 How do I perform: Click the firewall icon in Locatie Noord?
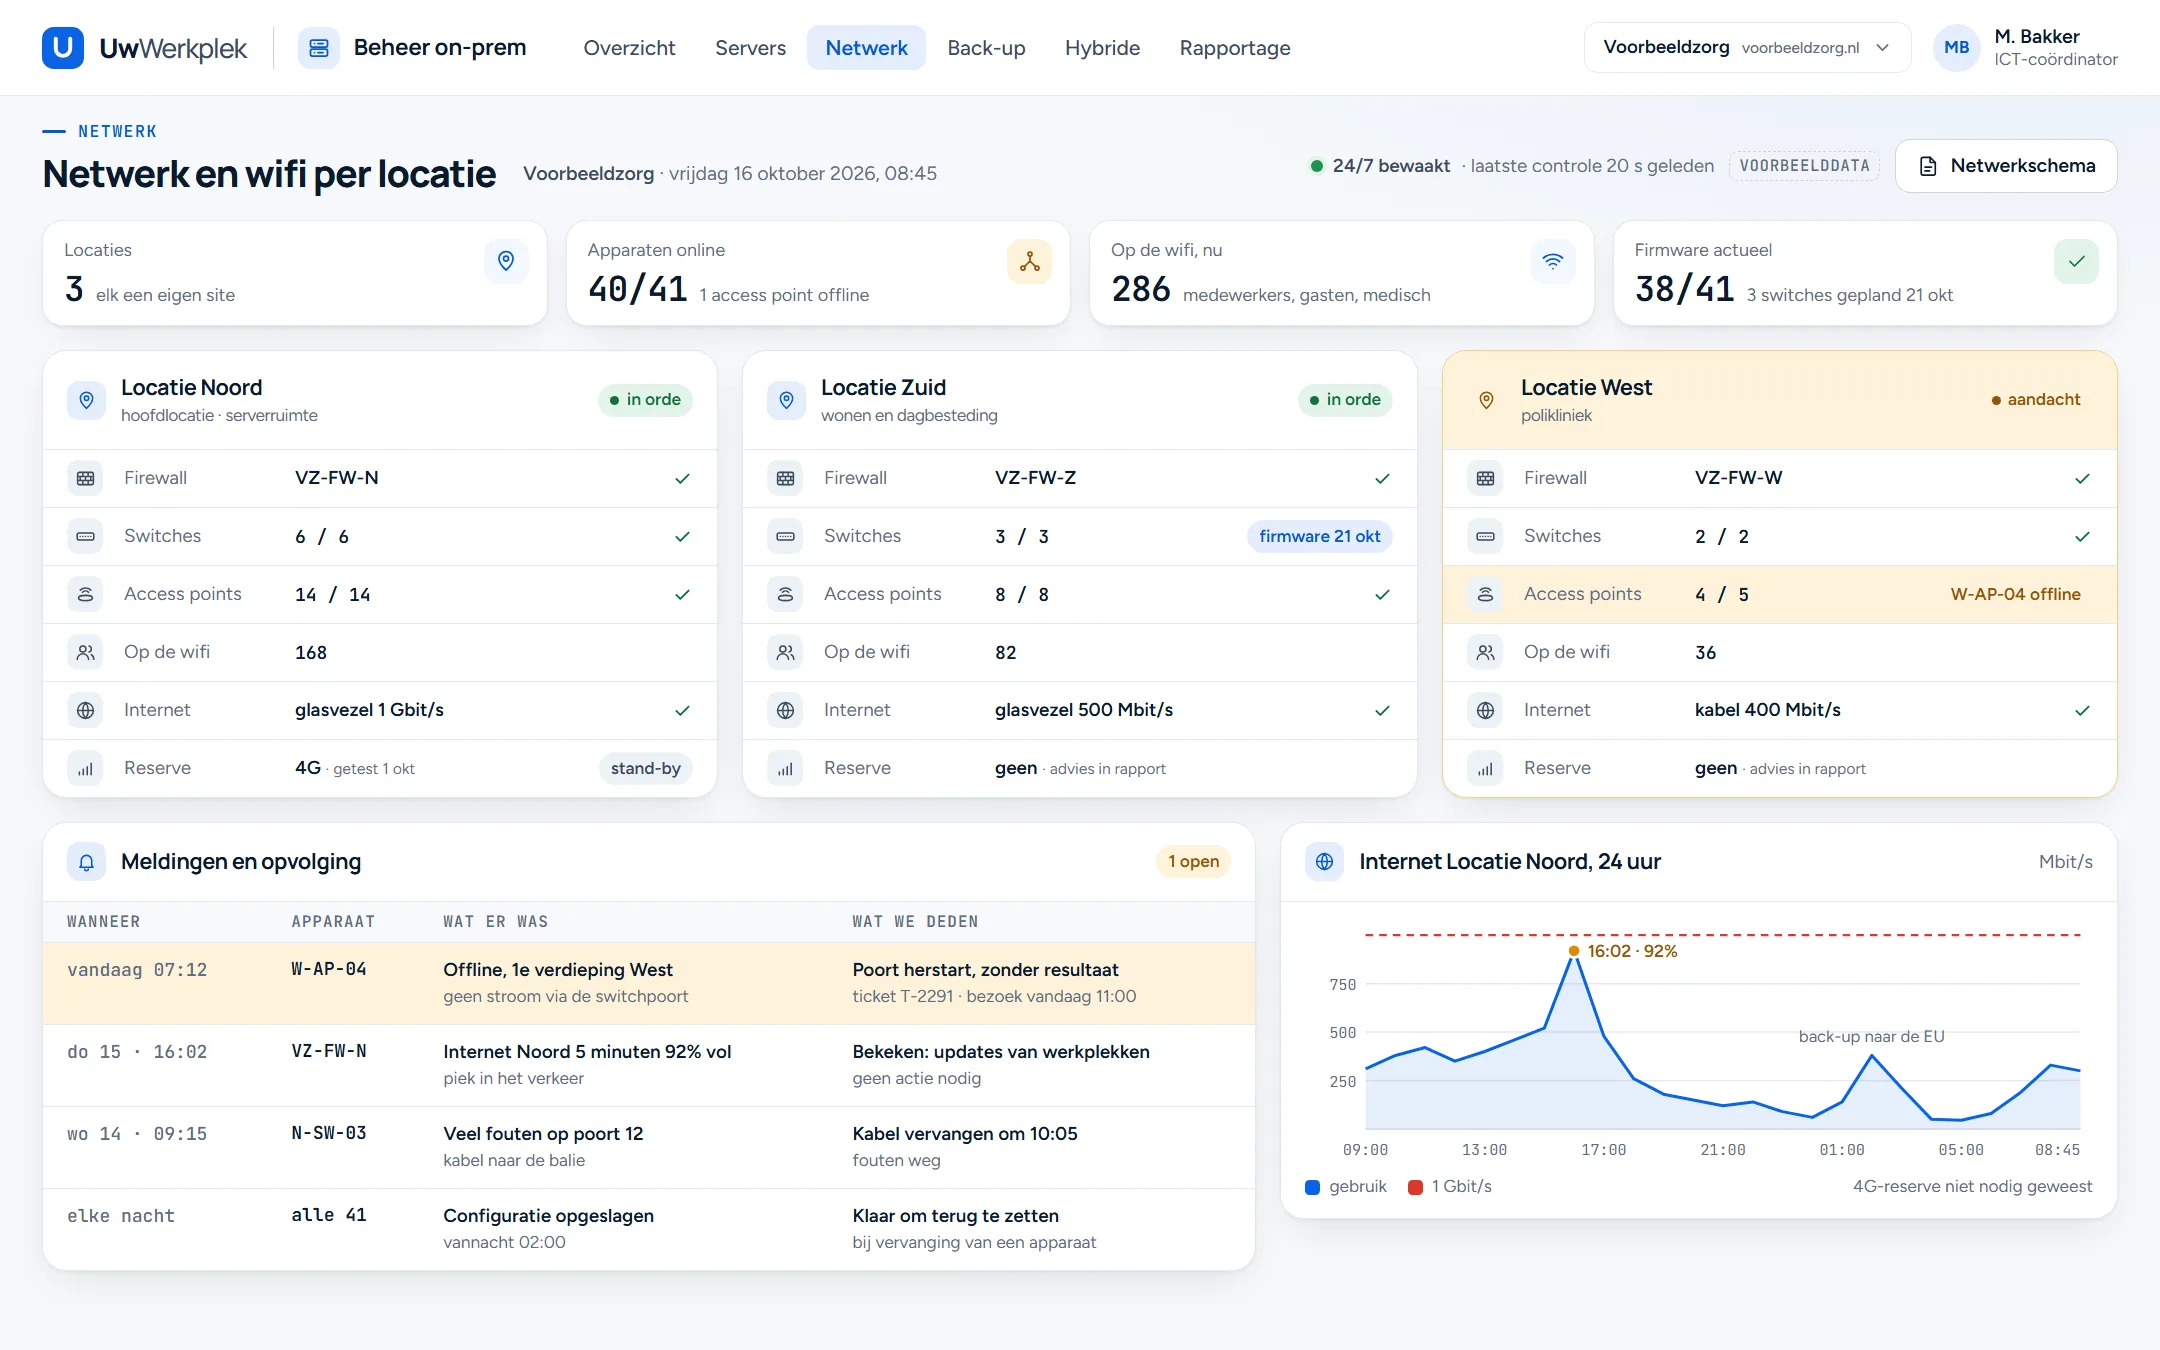(86, 478)
